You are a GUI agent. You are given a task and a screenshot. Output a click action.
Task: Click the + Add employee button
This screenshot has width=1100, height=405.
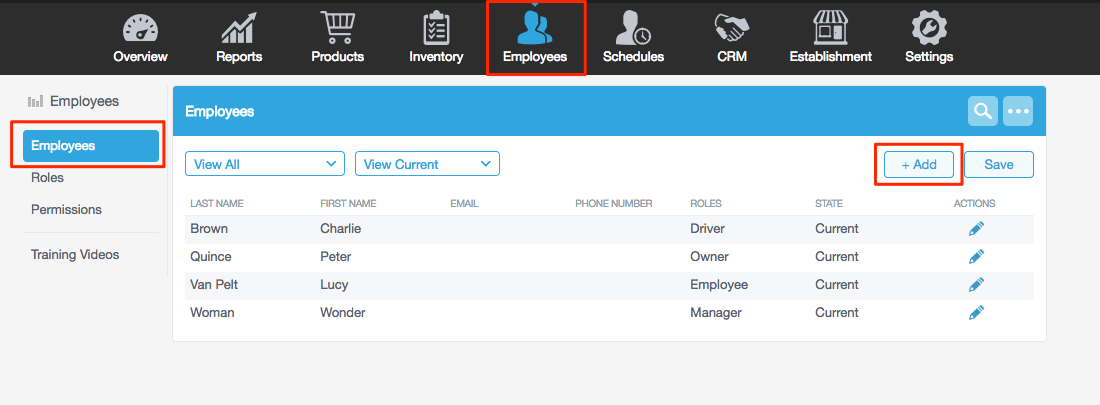click(x=919, y=165)
